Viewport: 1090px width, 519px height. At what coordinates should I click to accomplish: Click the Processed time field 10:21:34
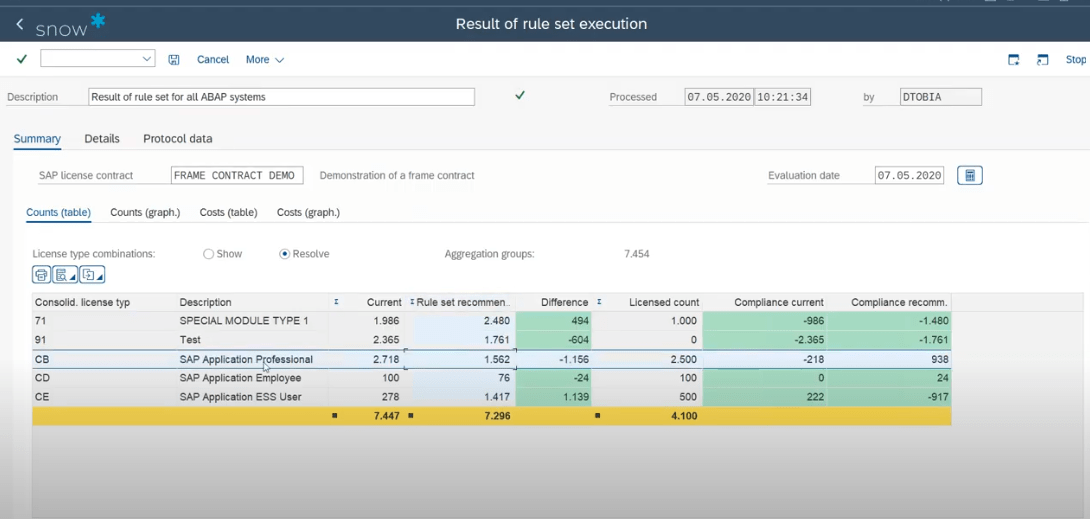pyautogui.click(x=783, y=97)
